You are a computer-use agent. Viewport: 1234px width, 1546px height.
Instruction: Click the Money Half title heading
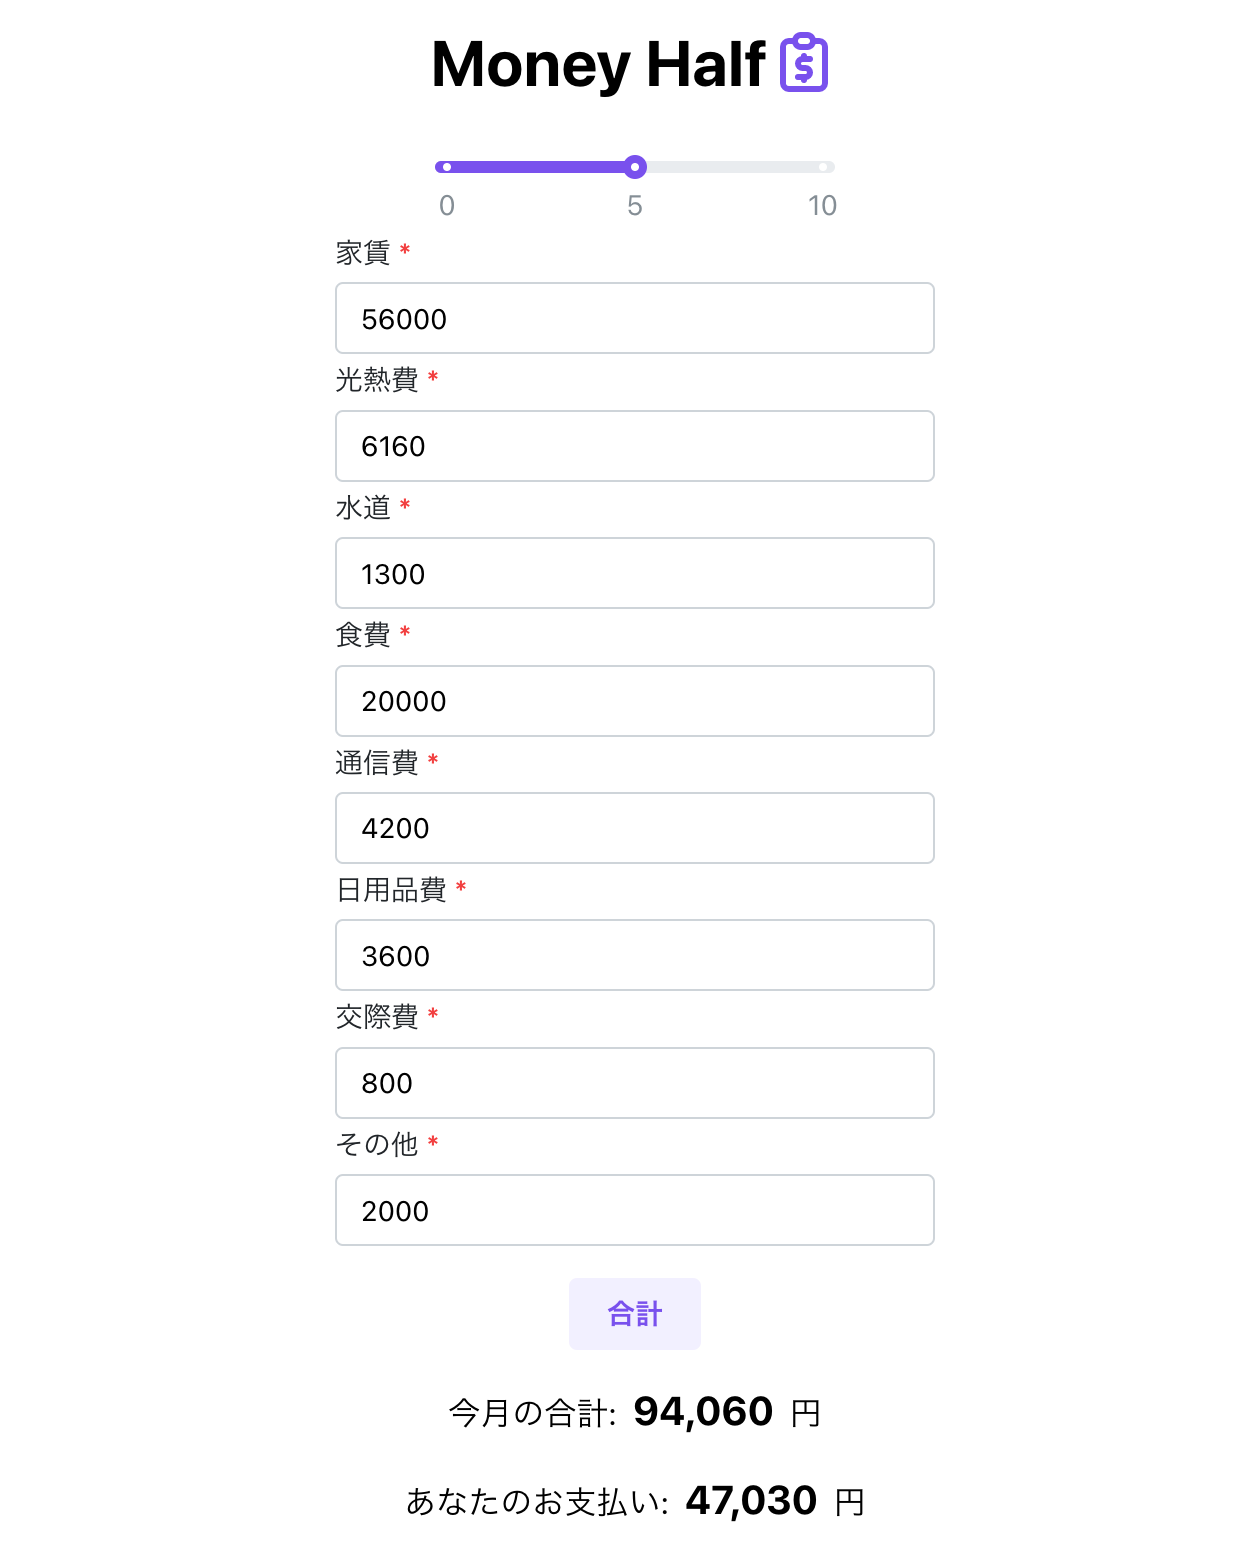[x=598, y=65]
